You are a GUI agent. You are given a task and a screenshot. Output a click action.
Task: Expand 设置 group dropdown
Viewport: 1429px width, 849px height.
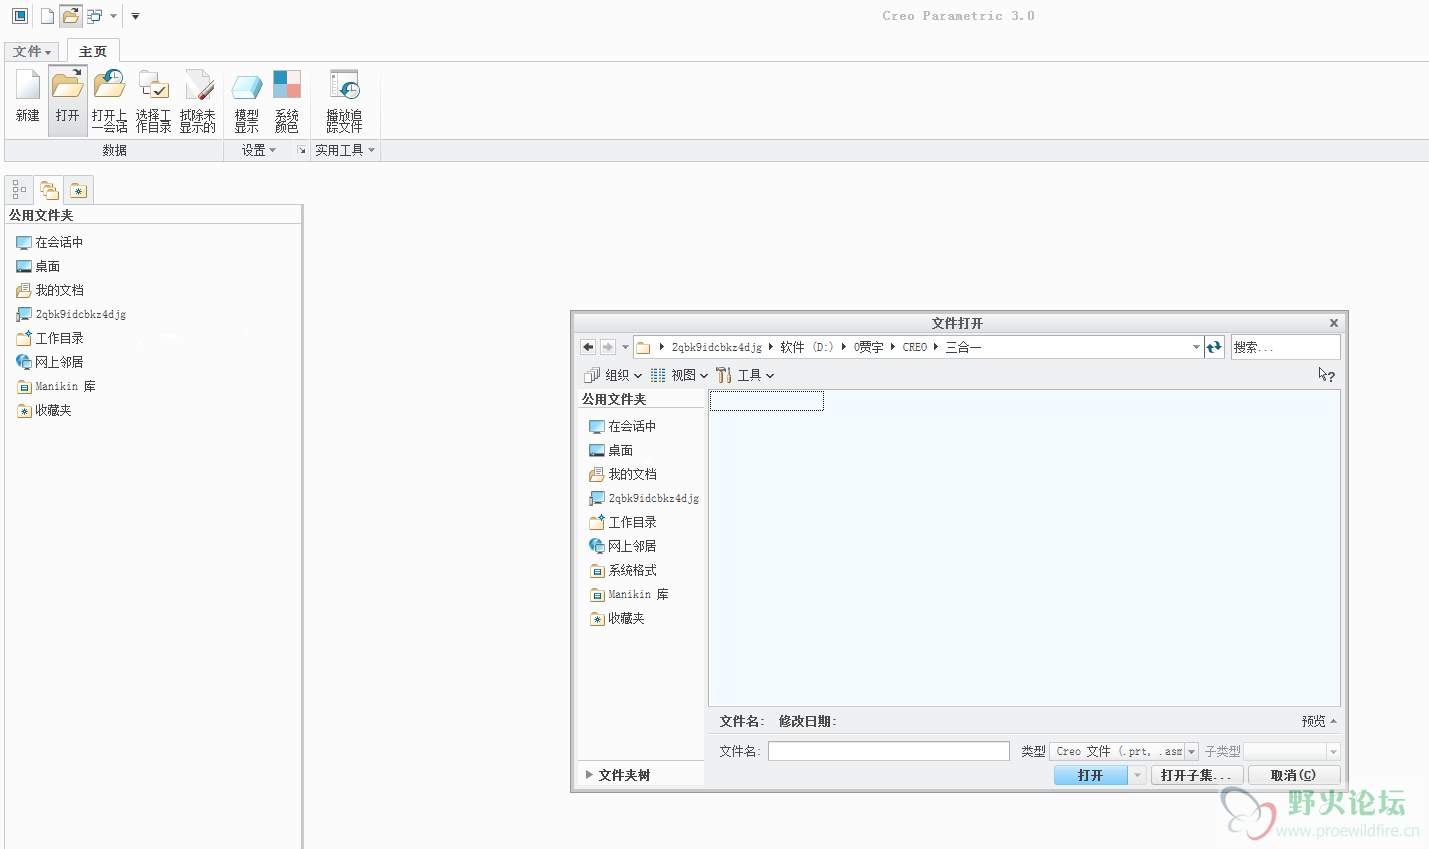(259, 150)
